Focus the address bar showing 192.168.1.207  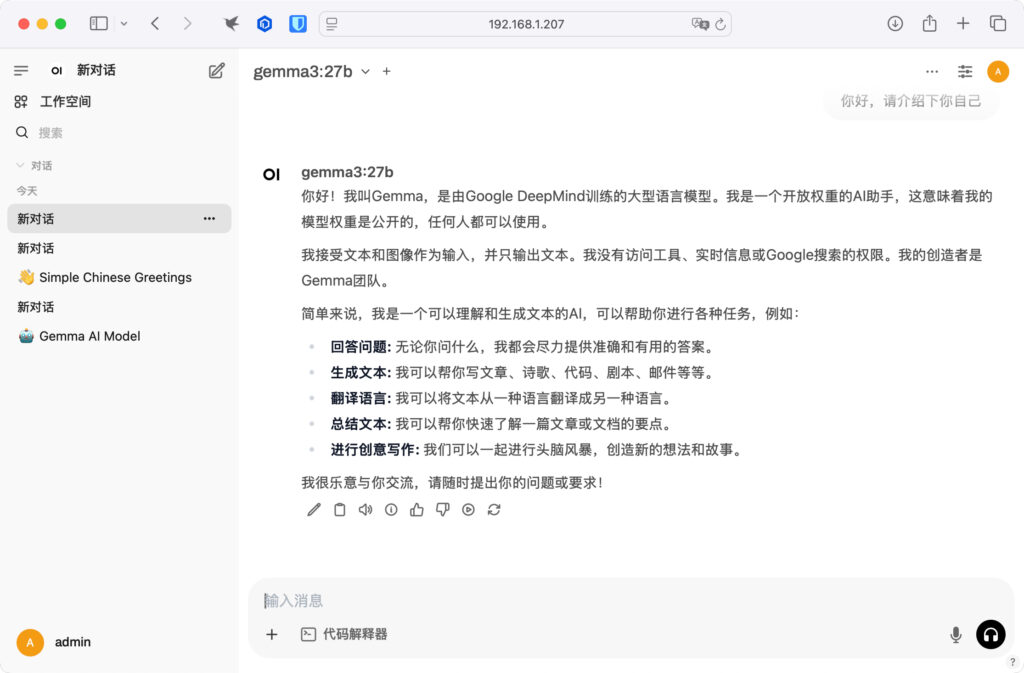tap(525, 23)
